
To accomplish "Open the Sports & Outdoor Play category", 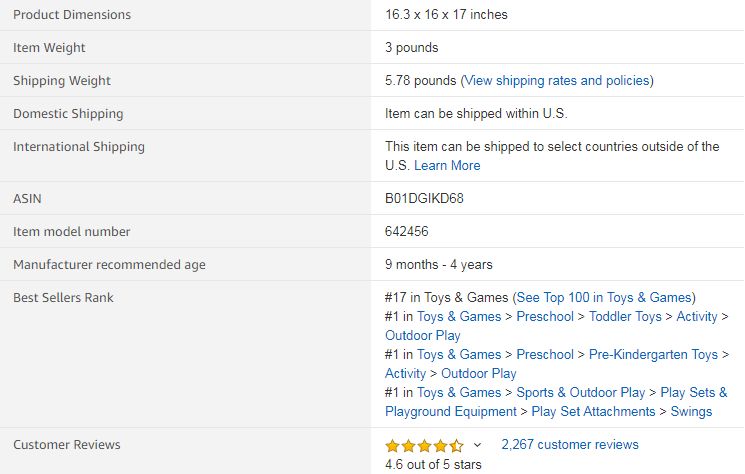I will tap(581, 392).
